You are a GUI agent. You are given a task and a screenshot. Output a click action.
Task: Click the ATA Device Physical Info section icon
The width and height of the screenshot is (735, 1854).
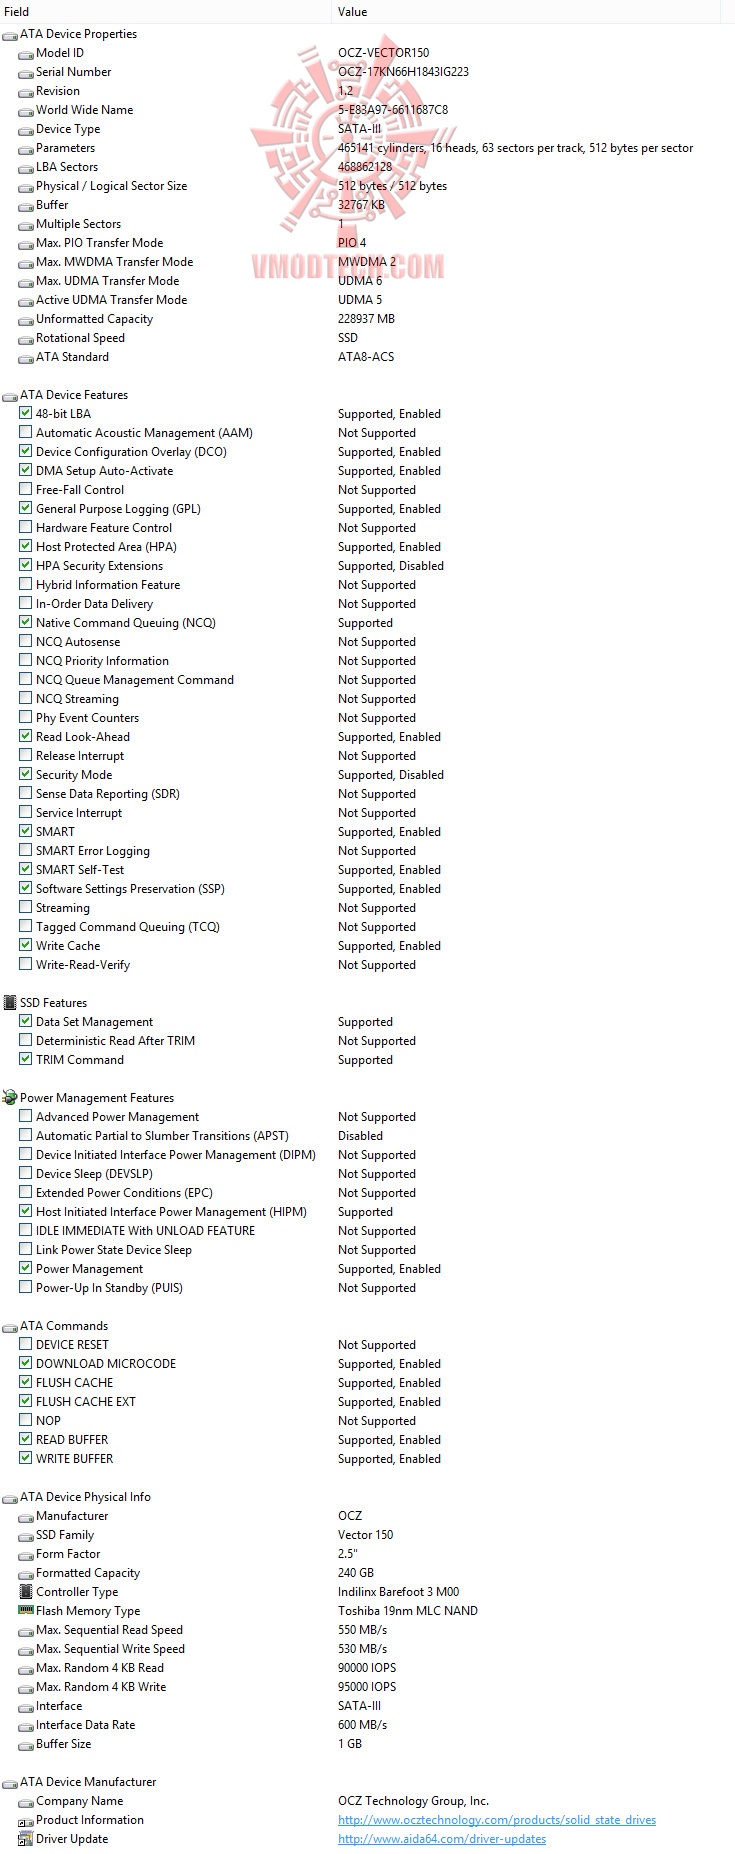10,1498
